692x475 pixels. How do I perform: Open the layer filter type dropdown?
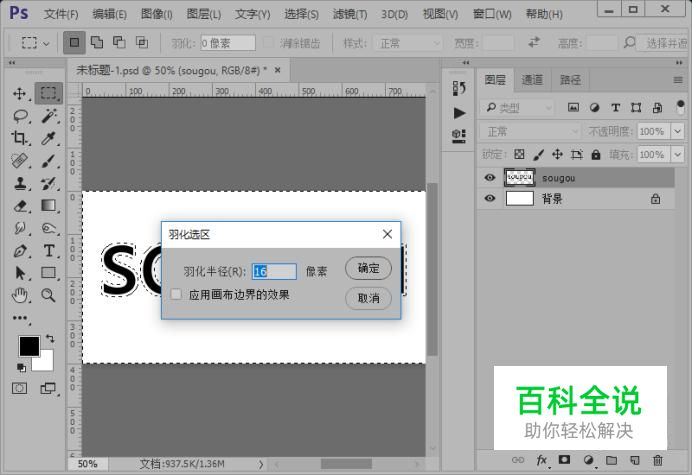tap(516, 108)
